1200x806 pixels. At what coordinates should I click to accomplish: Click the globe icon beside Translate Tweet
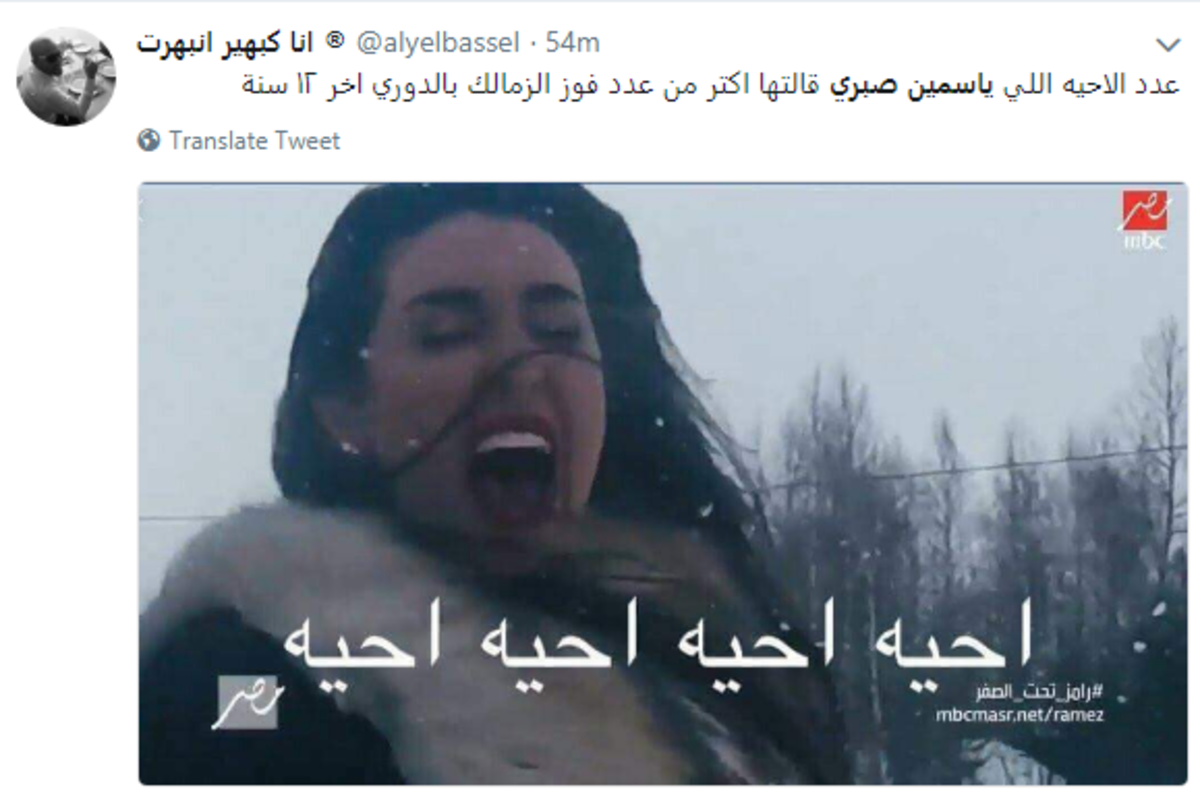(149, 141)
